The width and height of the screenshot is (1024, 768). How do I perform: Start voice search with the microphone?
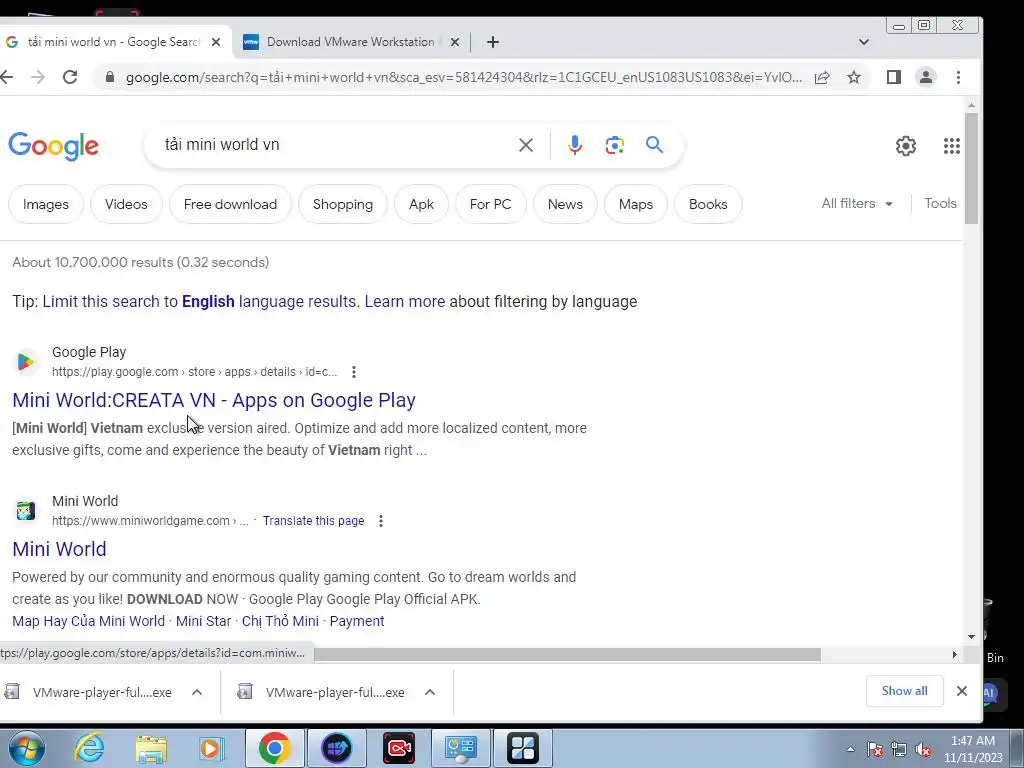click(x=575, y=145)
